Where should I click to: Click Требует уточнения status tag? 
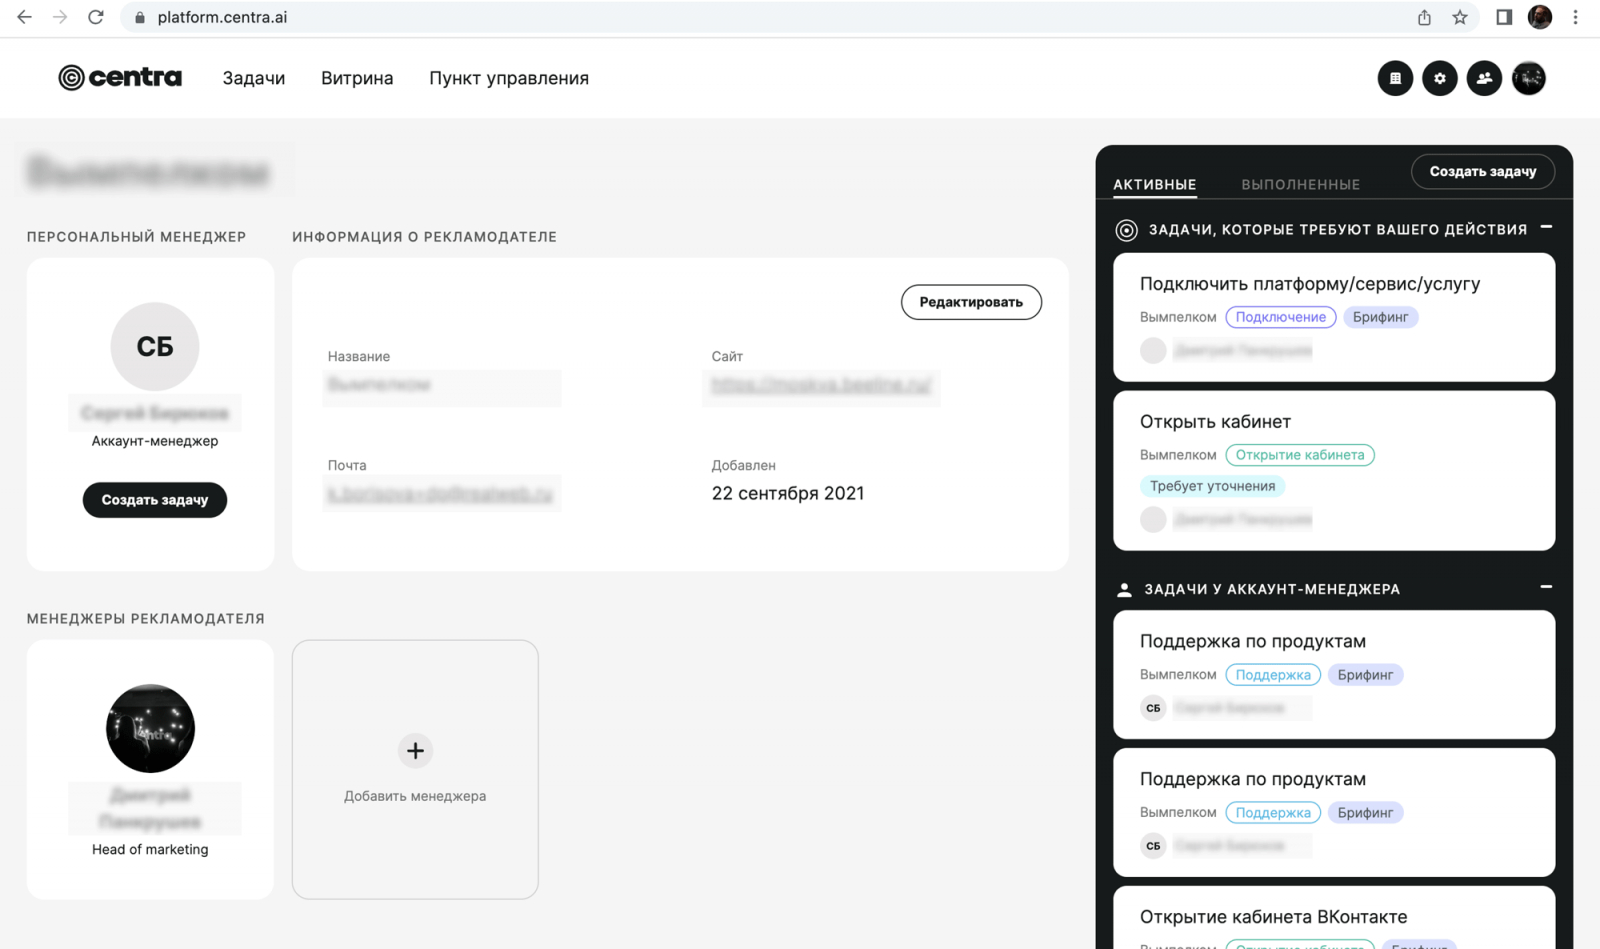1212,486
